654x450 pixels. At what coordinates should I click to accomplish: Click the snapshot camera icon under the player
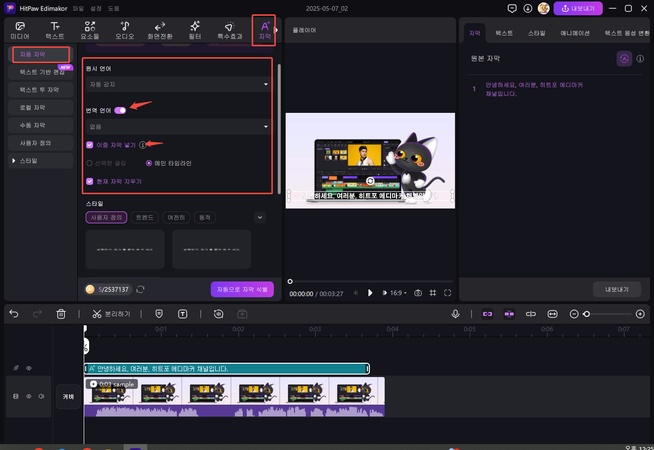(418, 293)
